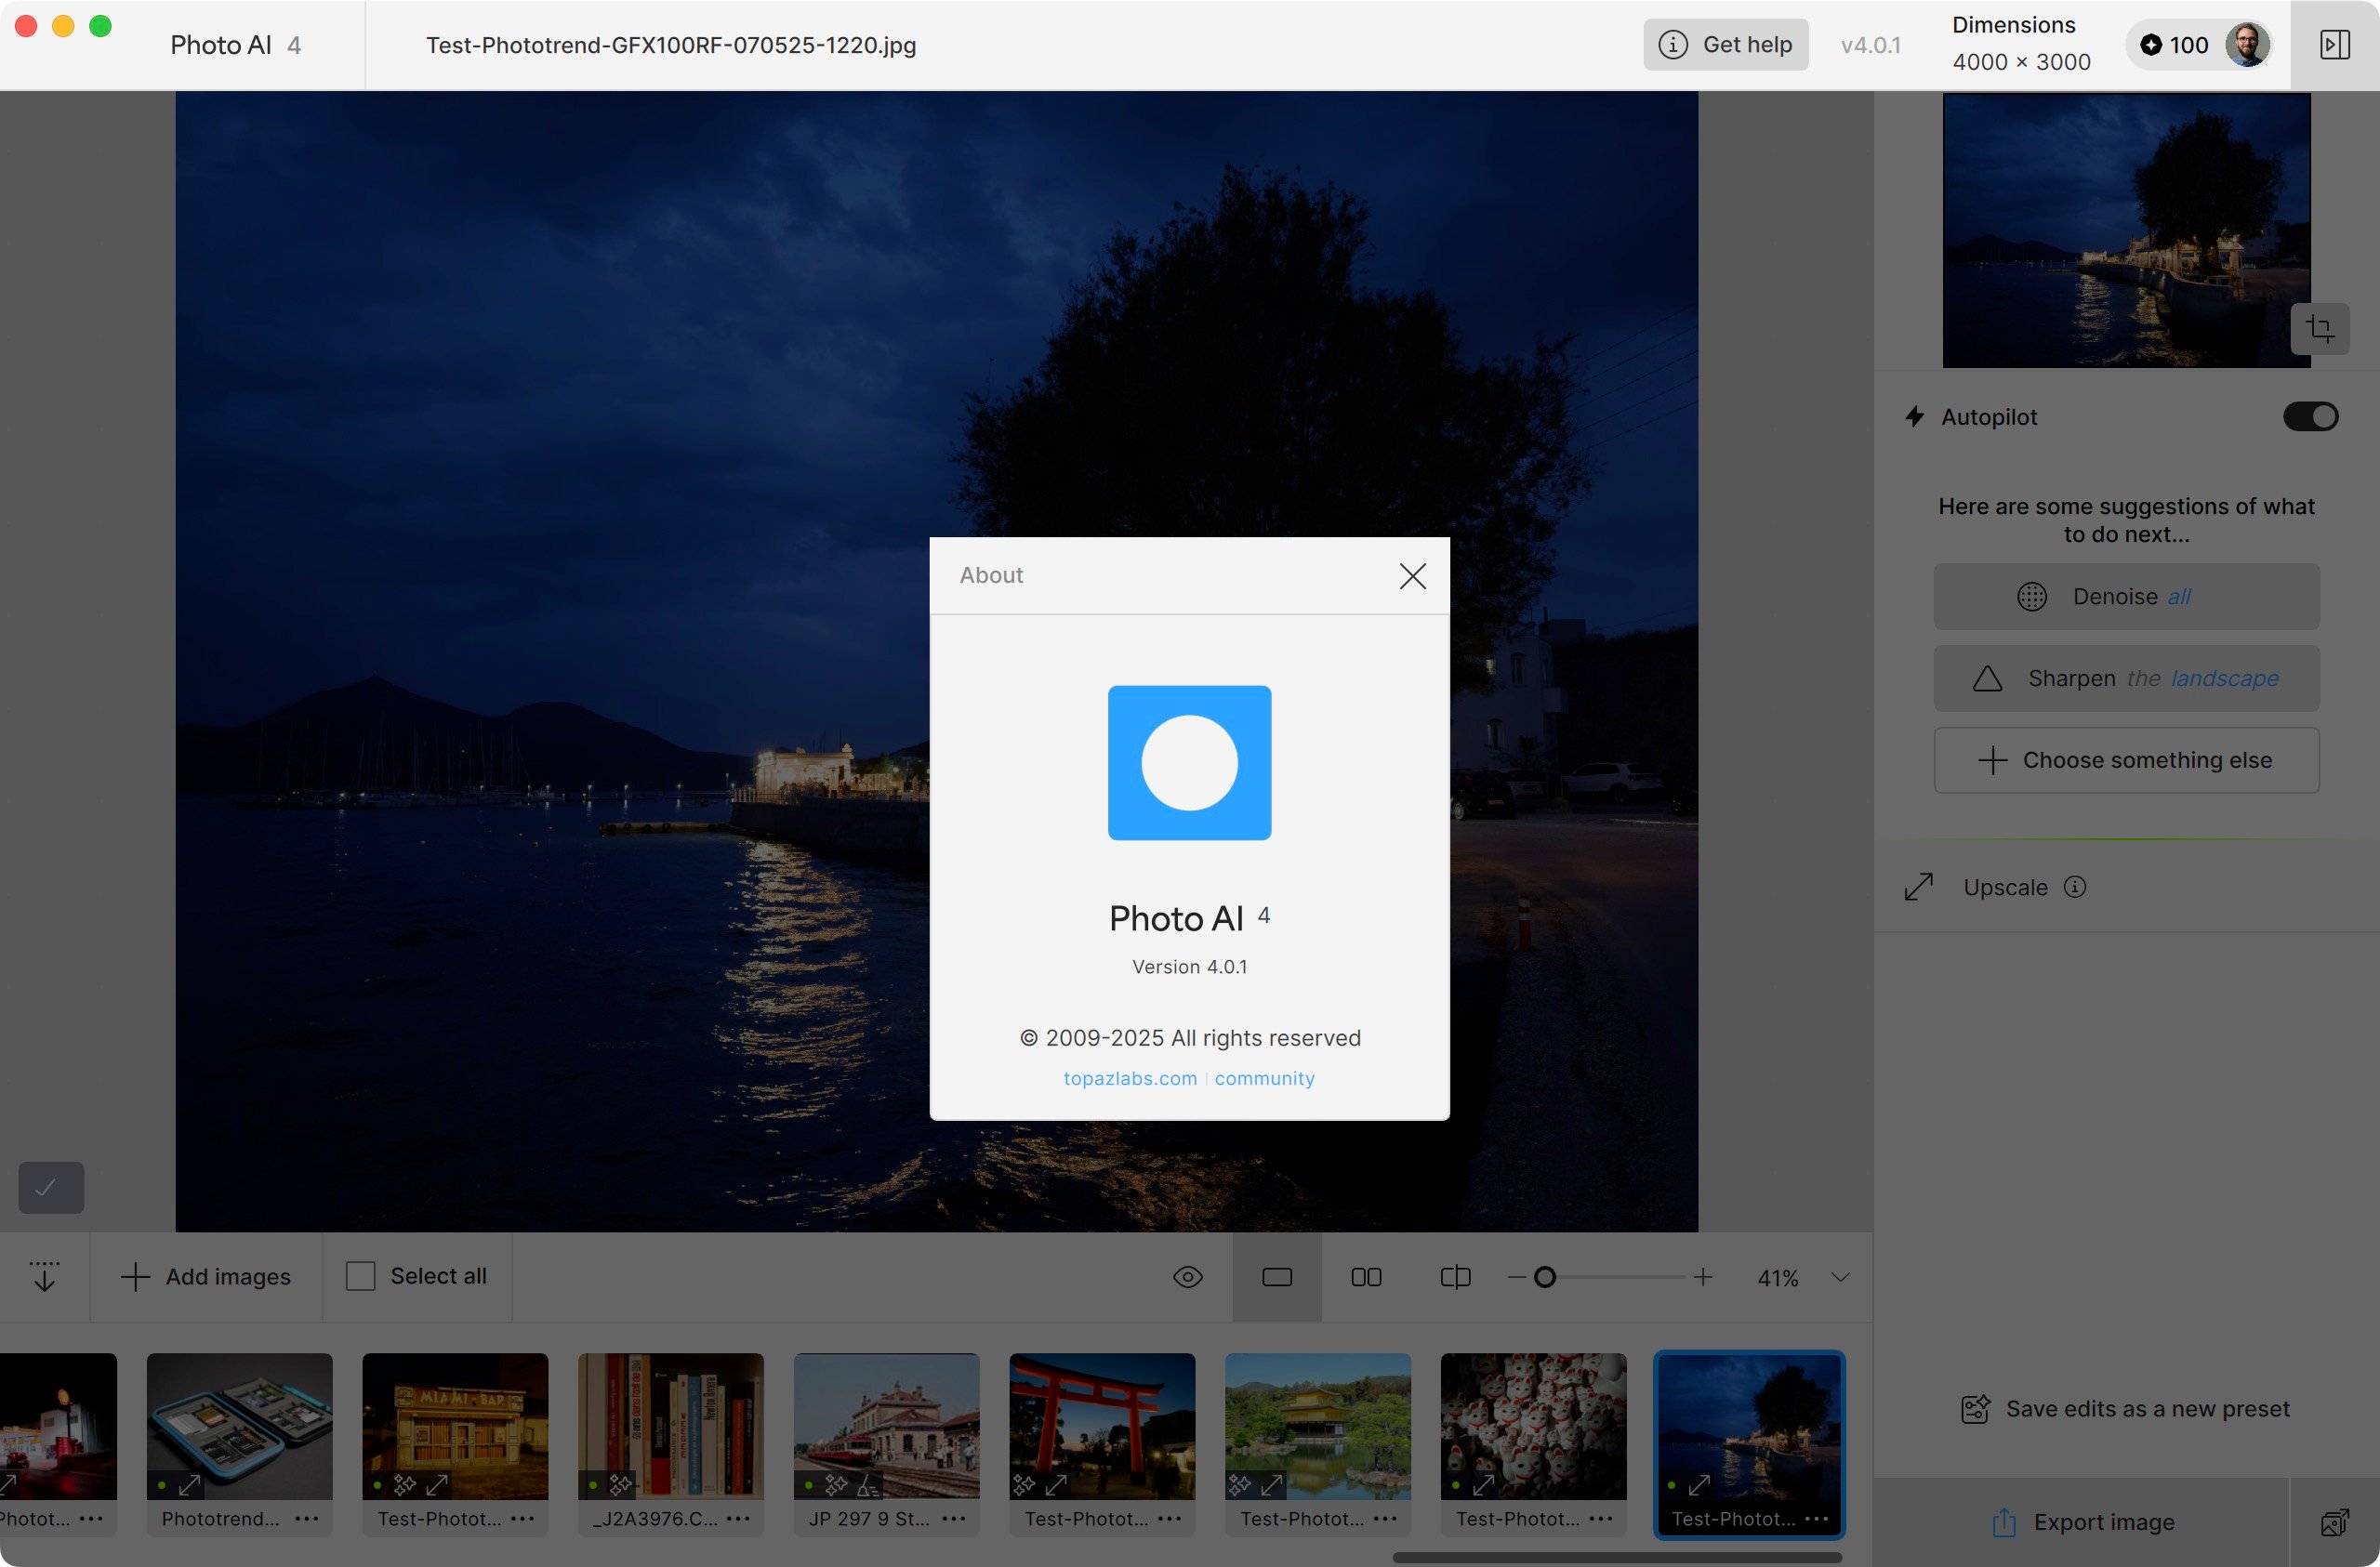The width and height of the screenshot is (2380, 1567).
Task: Select the Miami Bar night thumbnail
Action: click(455, 1426)
